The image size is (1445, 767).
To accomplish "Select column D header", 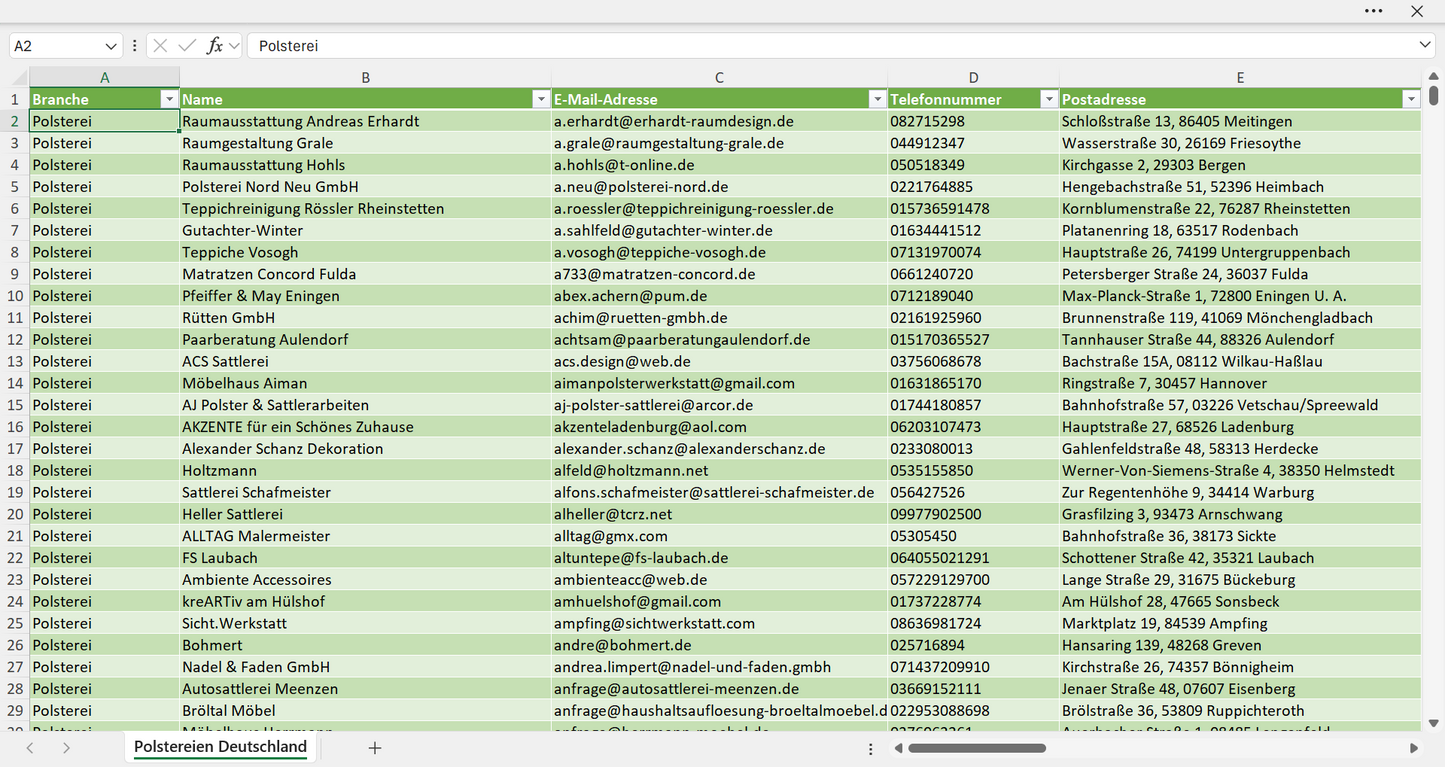I will (x=974, y=77).
